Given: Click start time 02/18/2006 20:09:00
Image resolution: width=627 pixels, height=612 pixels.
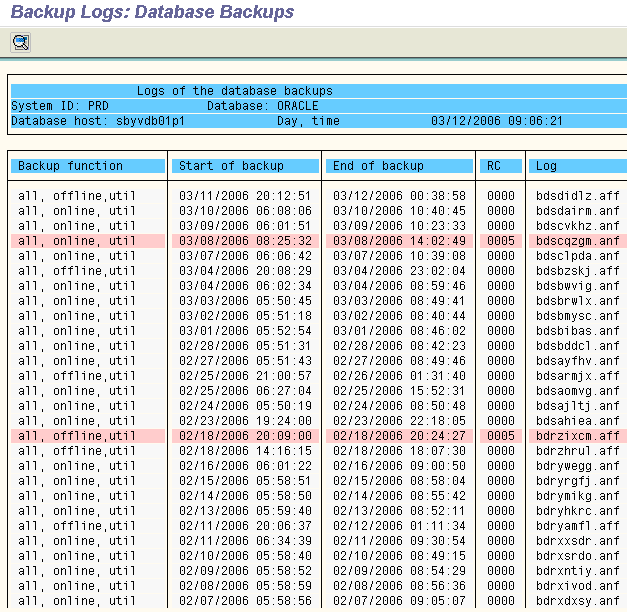Looking at the screenshot, I should [x=245, y=436].
